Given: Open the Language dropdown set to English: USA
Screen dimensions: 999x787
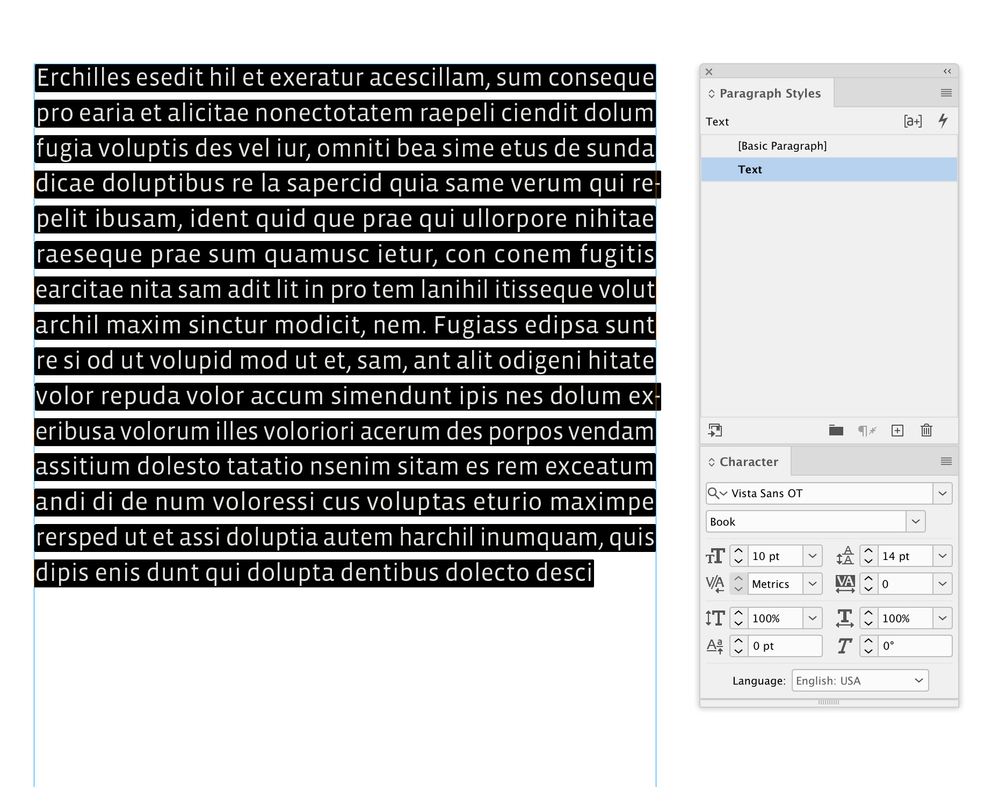Looking at the screenshot, I should (860, 681).
